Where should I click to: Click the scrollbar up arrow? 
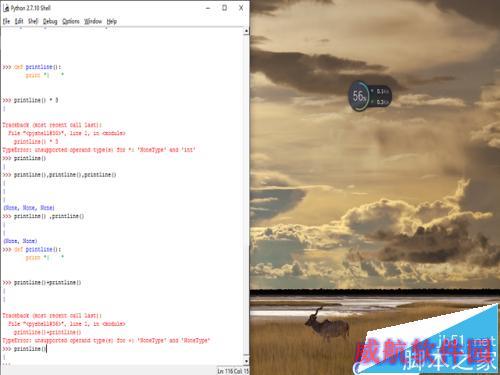(x=246, y=31)
